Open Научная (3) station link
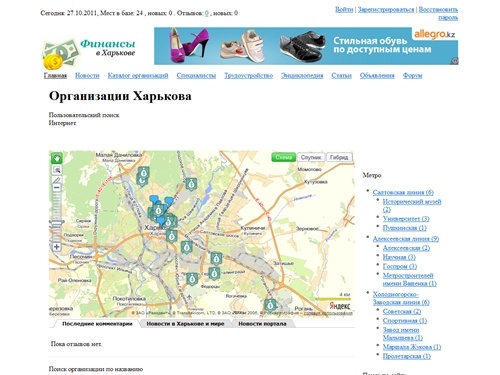 click(x=399, y=257)
